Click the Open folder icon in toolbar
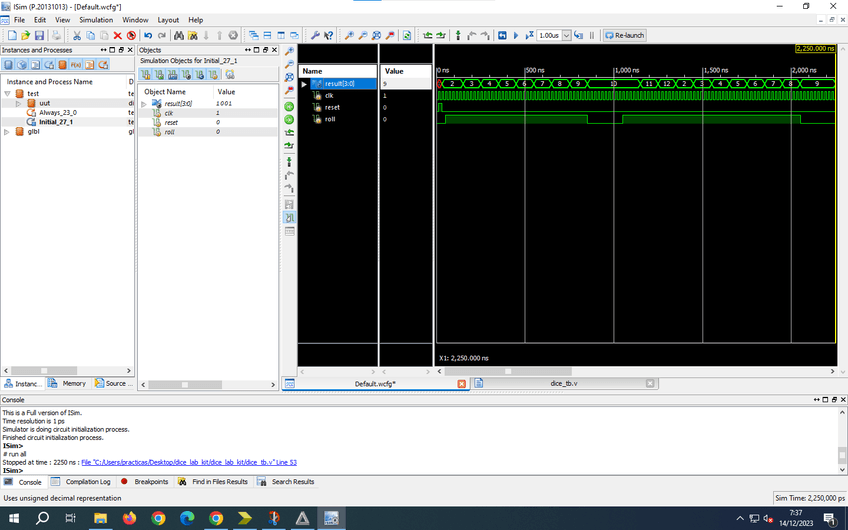 (25, 35)
